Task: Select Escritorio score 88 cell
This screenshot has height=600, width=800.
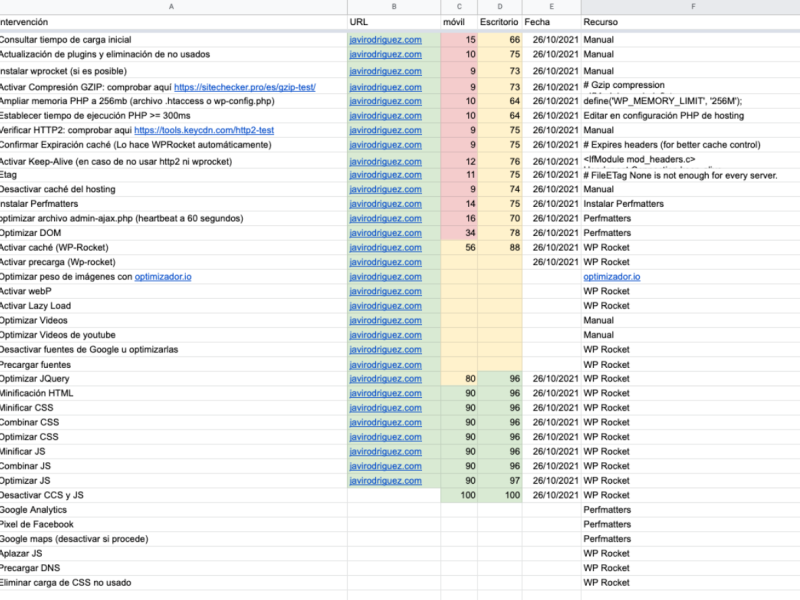Action: pyautogui.click(x=499, y=247)
